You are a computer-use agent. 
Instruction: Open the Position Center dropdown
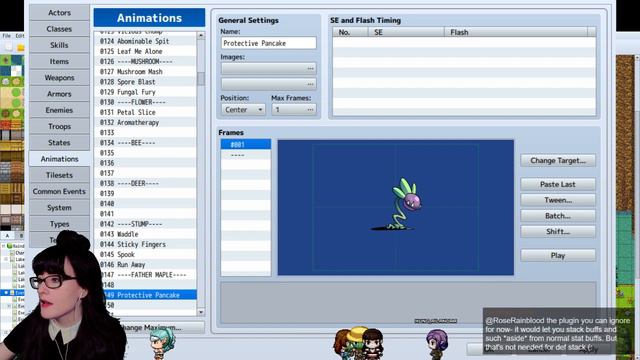tap(243, 110)
